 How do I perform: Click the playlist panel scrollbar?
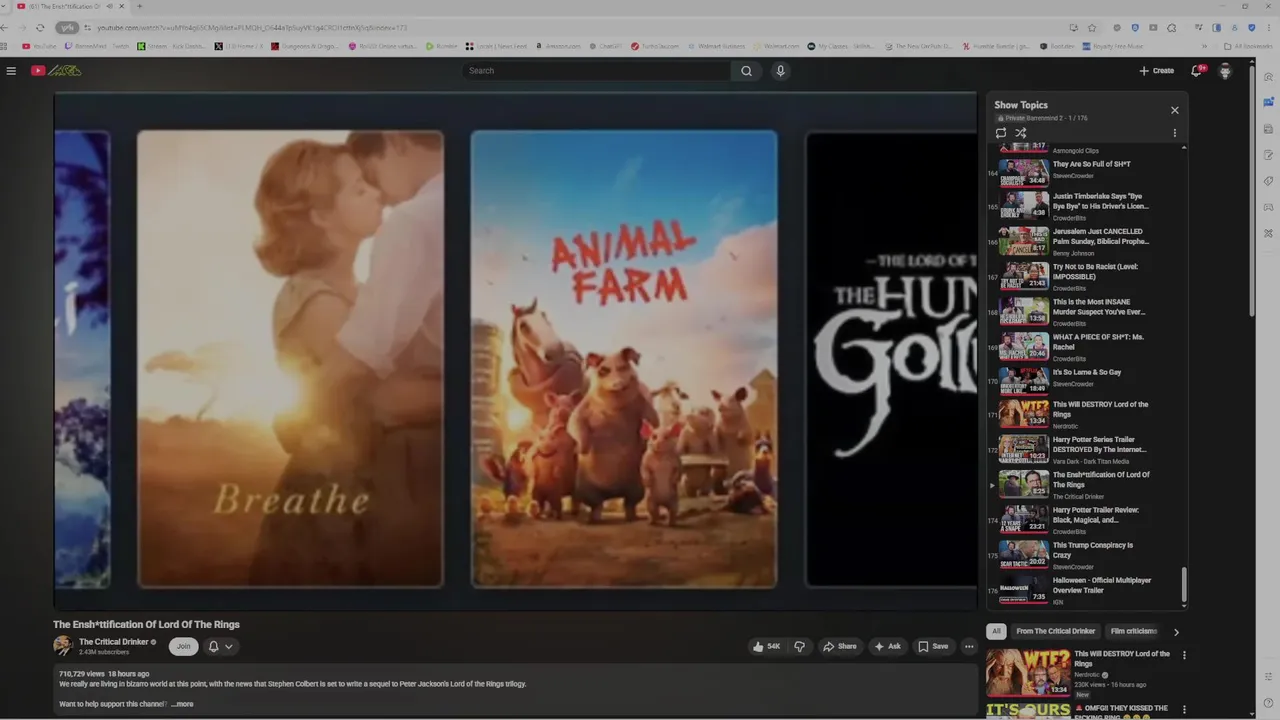click(x=1184, y=585)
